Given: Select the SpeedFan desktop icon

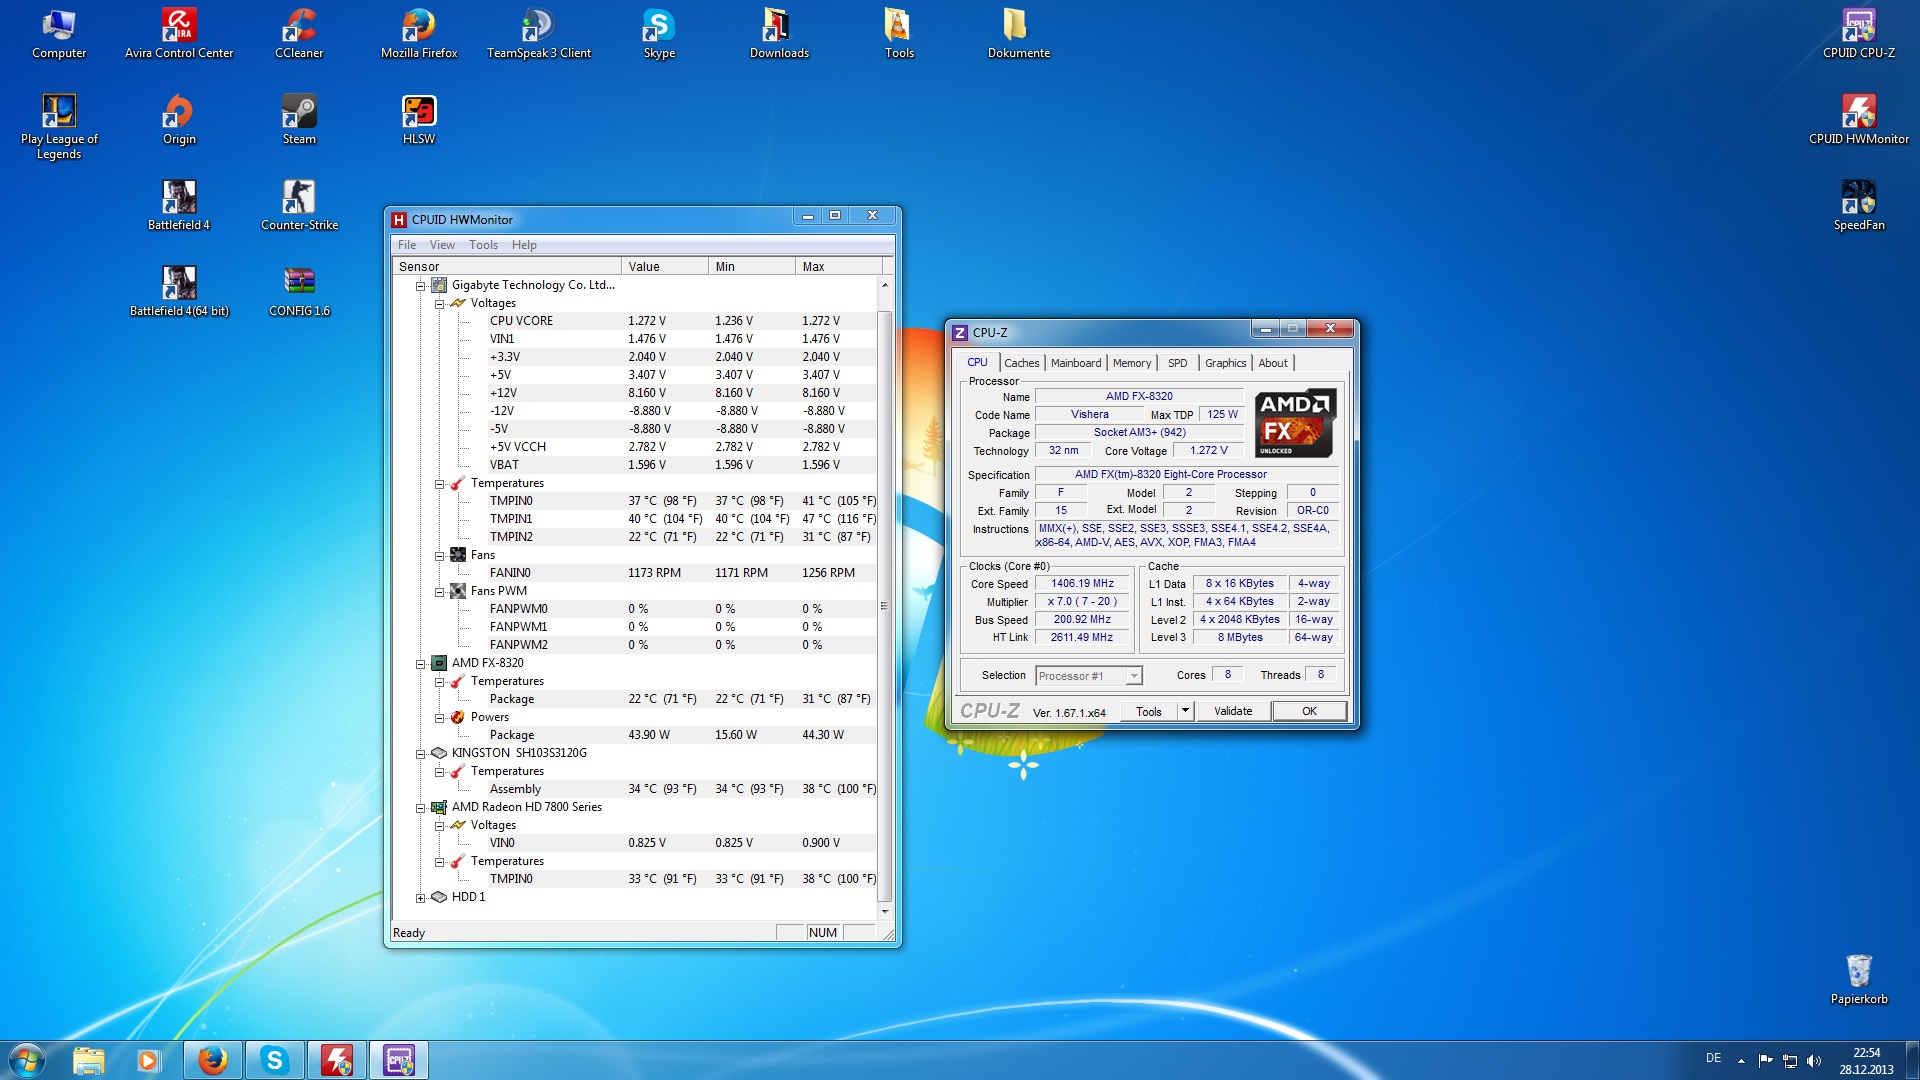Looking at the screenshot, I should click(x=1859, y=206).
